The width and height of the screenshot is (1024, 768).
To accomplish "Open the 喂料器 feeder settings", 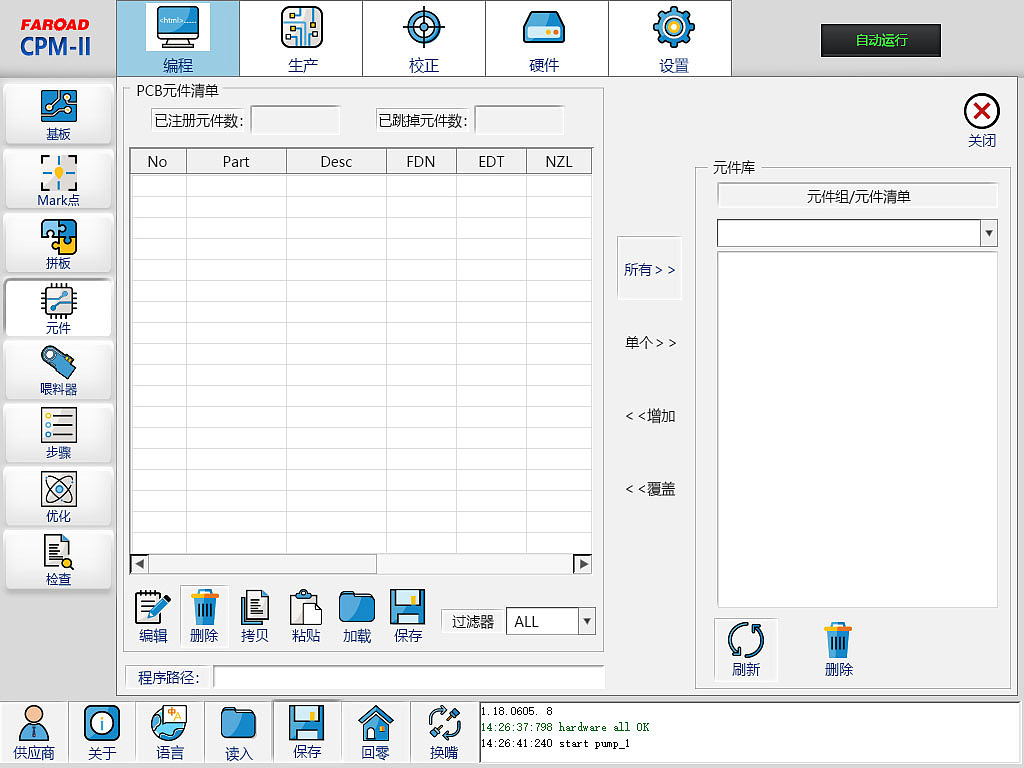I will point(57,370).
